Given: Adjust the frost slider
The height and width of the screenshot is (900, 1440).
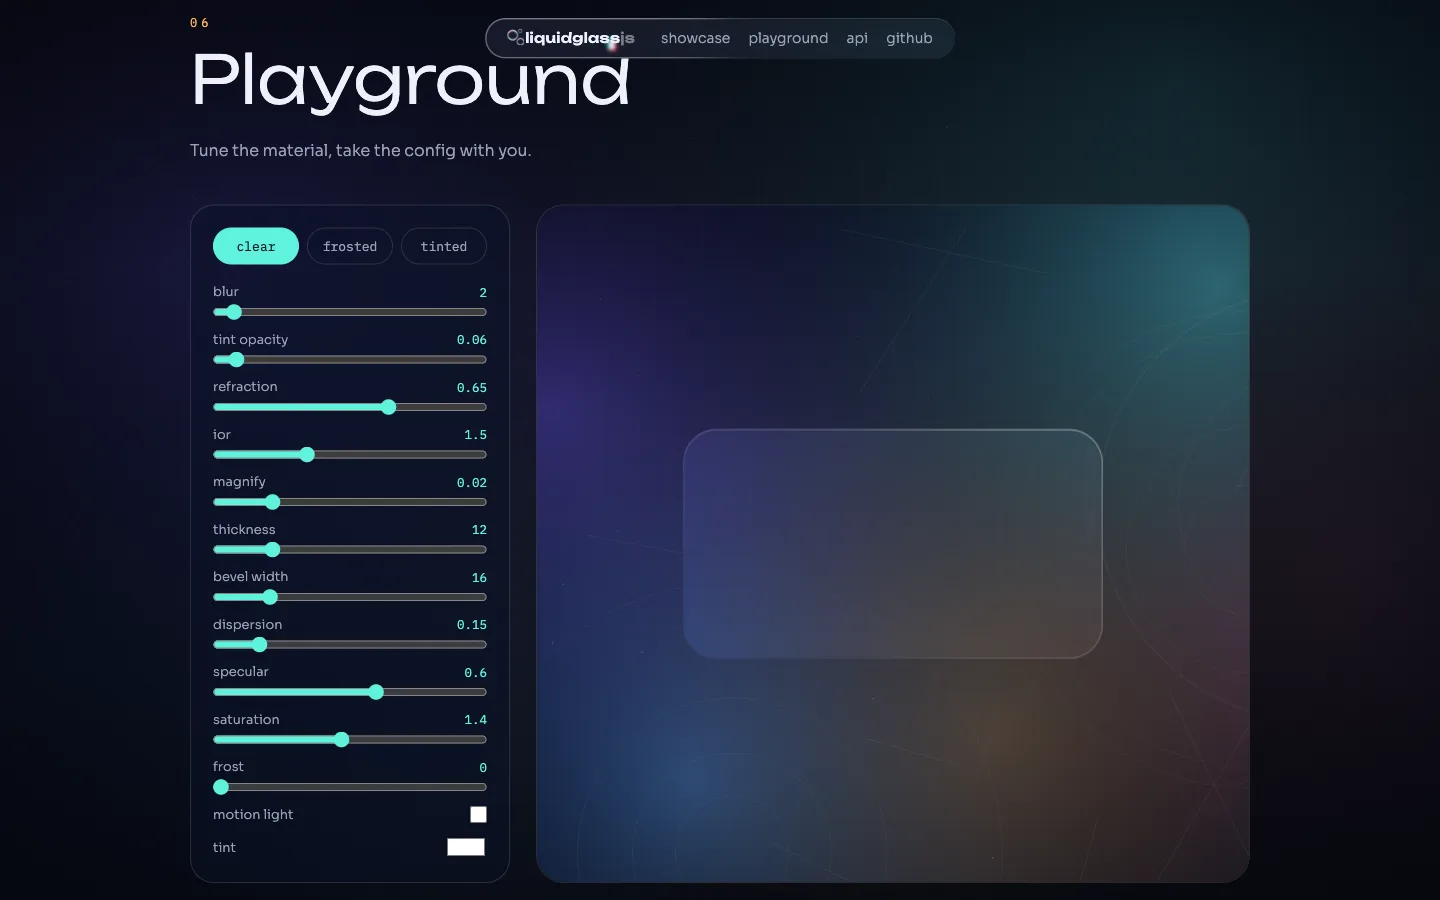Looking at the screenshot, I should 350,787.
